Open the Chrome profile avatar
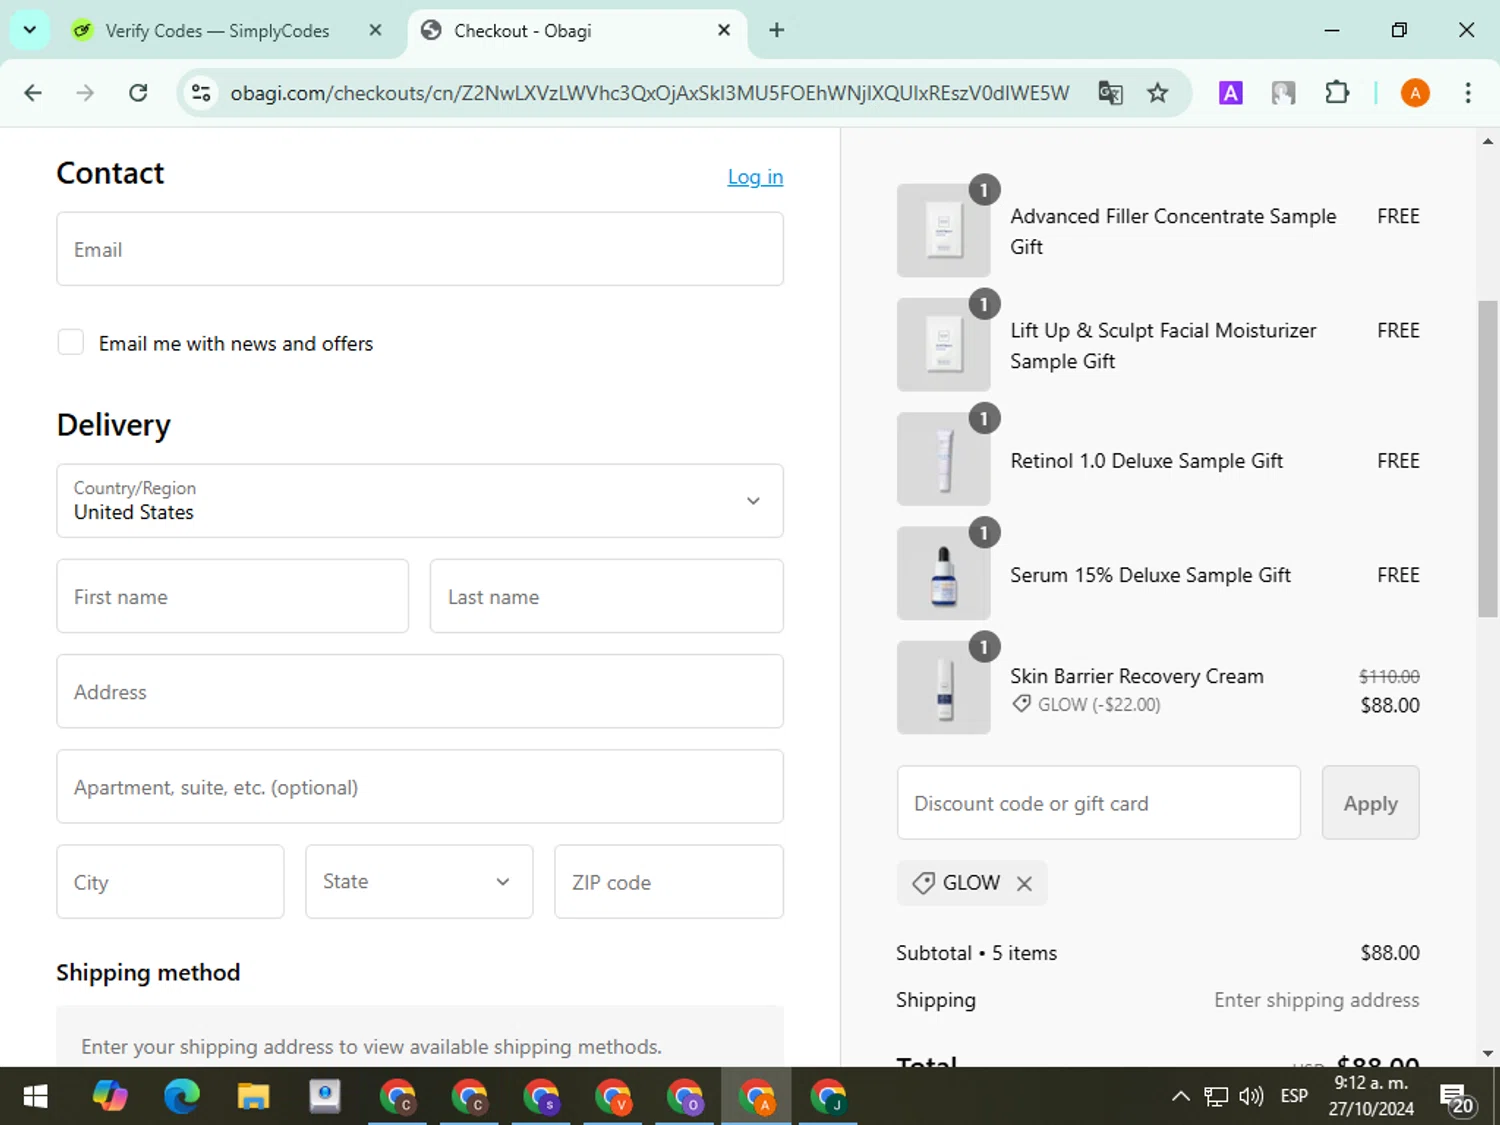1500x1125 pixels. click(x=1415, y=93)
